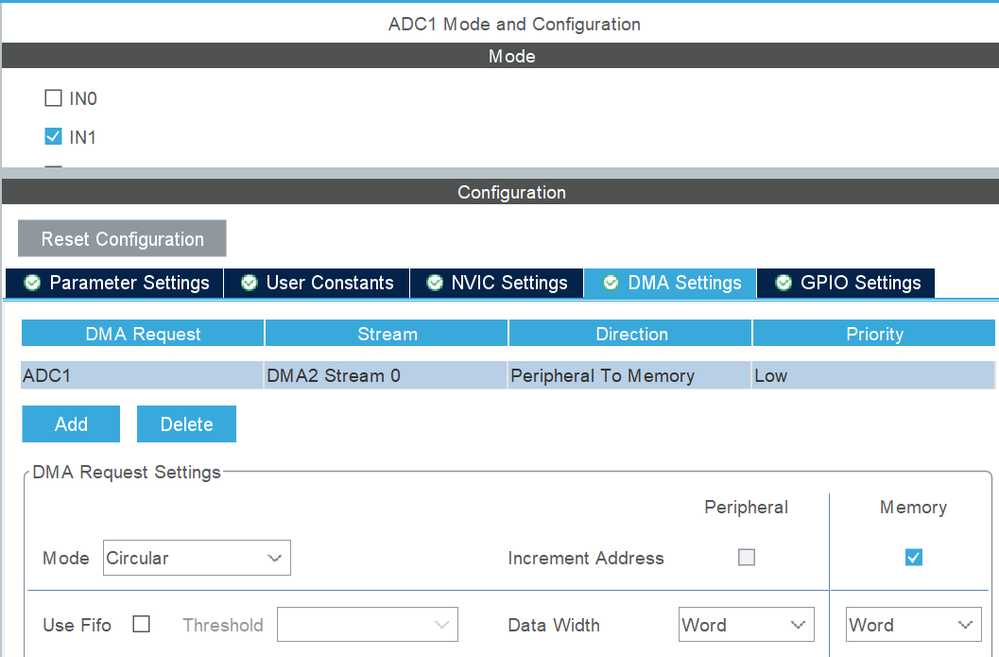This screenshot has height=657, width=999.
Task: Click the Delete DMA request button
Action: point(186,424)
